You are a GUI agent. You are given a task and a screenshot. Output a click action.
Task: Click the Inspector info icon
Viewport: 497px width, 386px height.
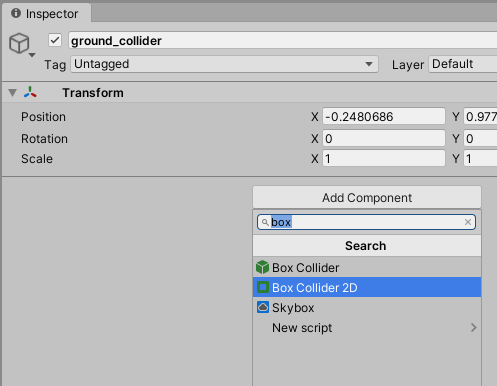tap(16, 13)
